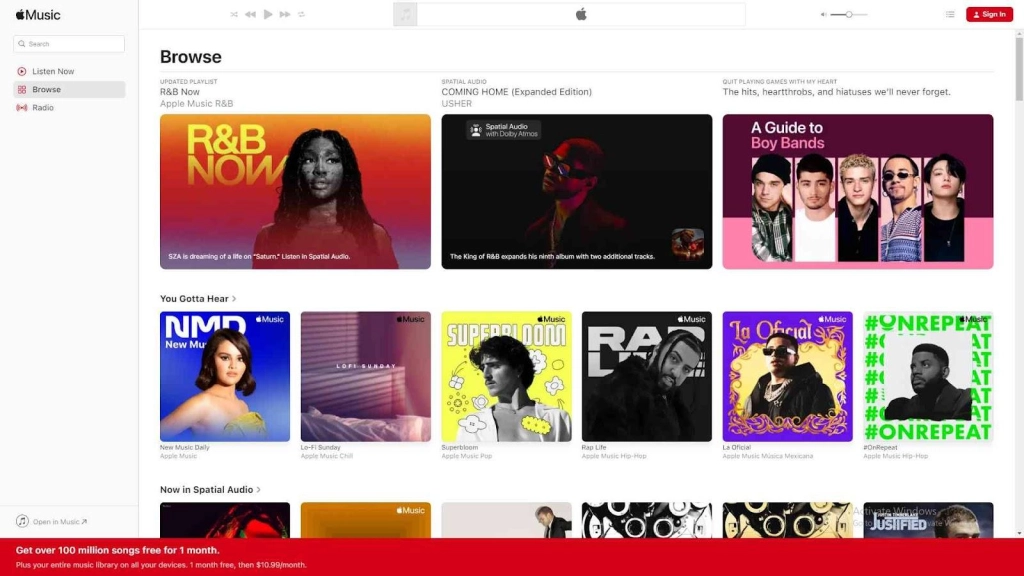Screen dimensions: 1024x576
Task: Click the Apple Music logo
Action: coord(38,14)
